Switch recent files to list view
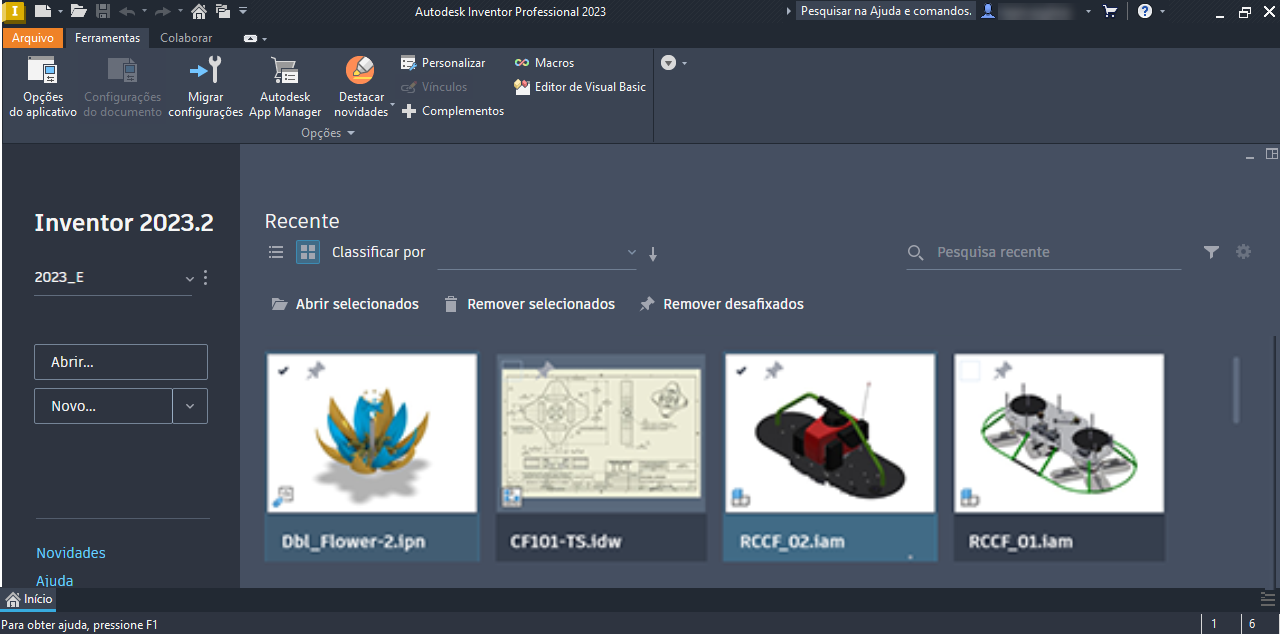 pyautogui.click(x=277, y=252)
